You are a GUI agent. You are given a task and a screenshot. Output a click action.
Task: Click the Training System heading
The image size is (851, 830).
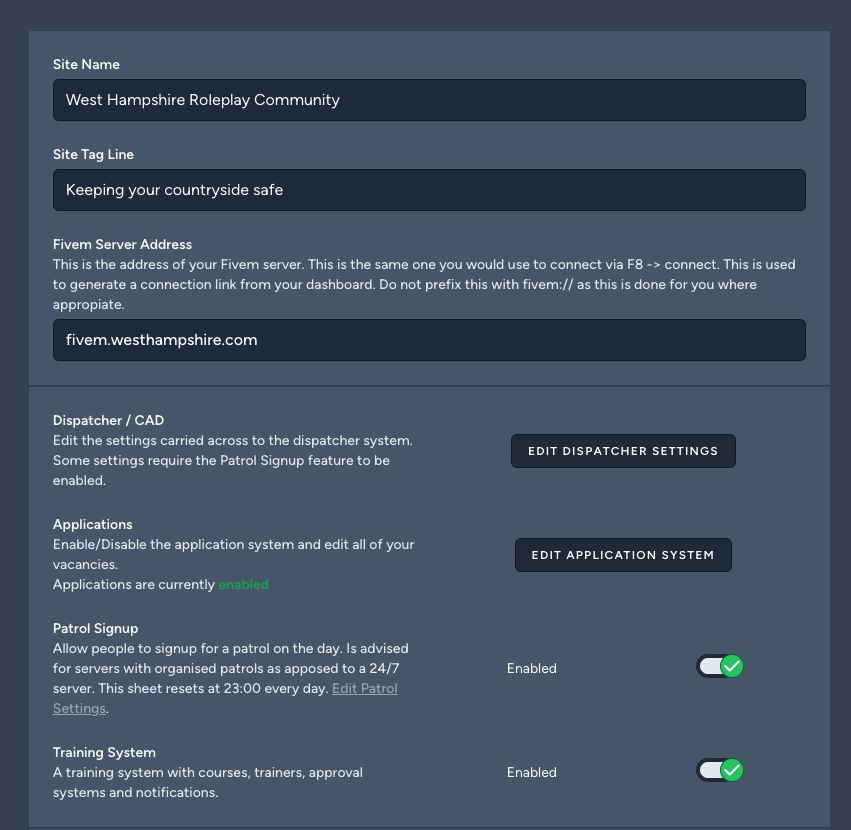[x=104, y=752]
